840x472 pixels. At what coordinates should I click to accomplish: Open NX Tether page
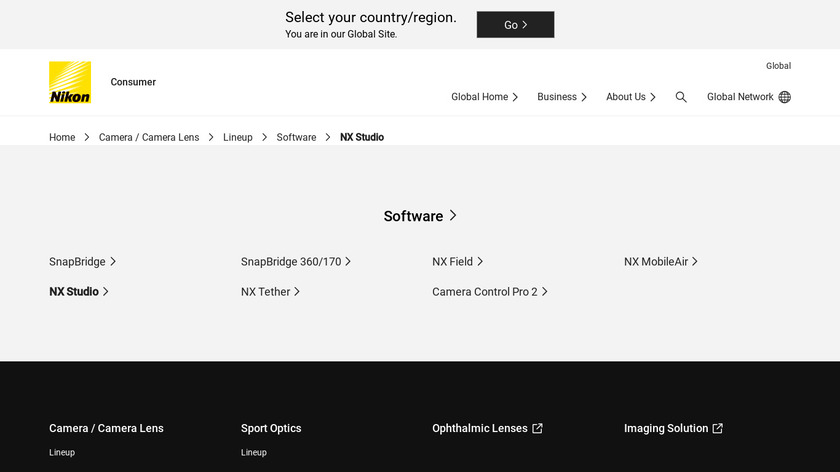point(270,291)
